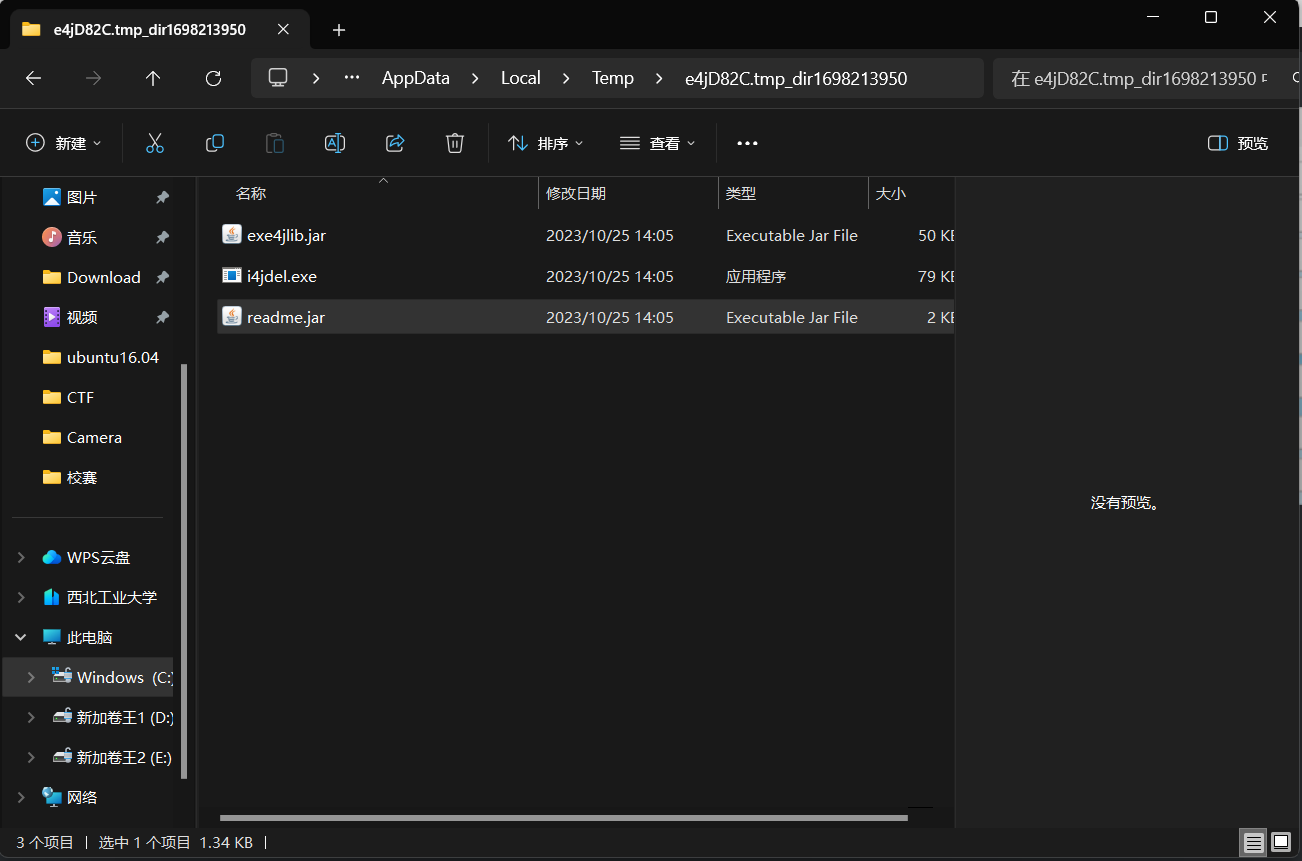Click the Share icon in toolbar
1302x861 pixels.
[x=395, y=143]
